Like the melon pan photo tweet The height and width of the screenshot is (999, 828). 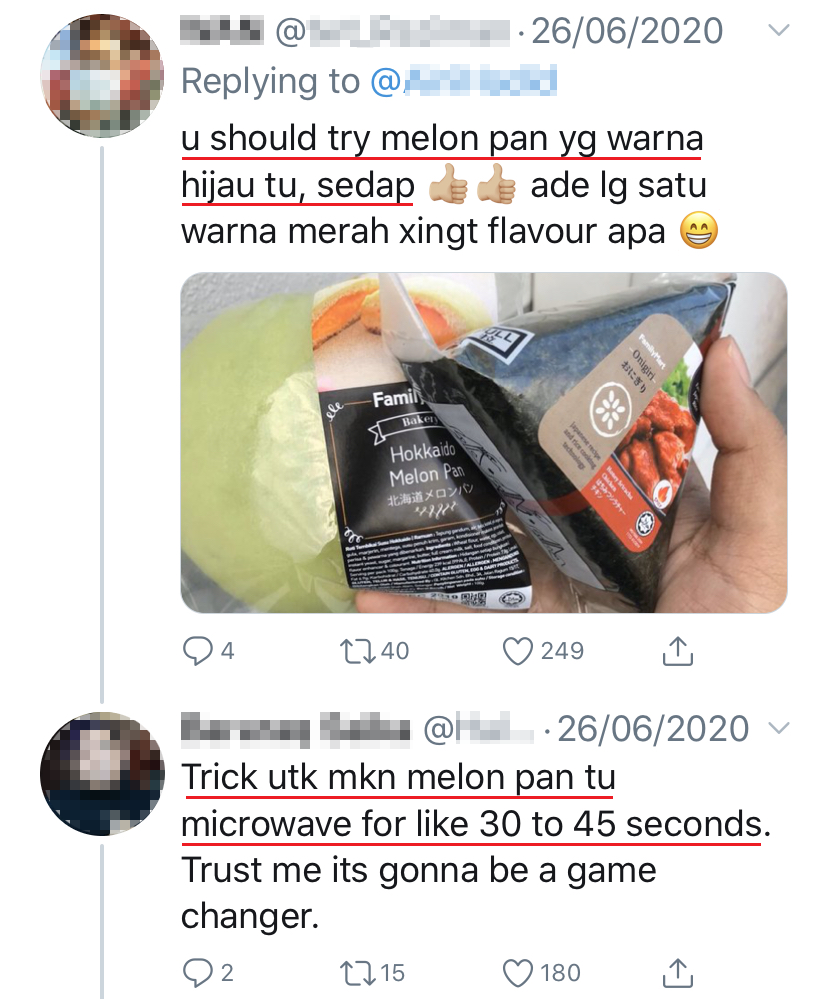(x=516, y=651)
